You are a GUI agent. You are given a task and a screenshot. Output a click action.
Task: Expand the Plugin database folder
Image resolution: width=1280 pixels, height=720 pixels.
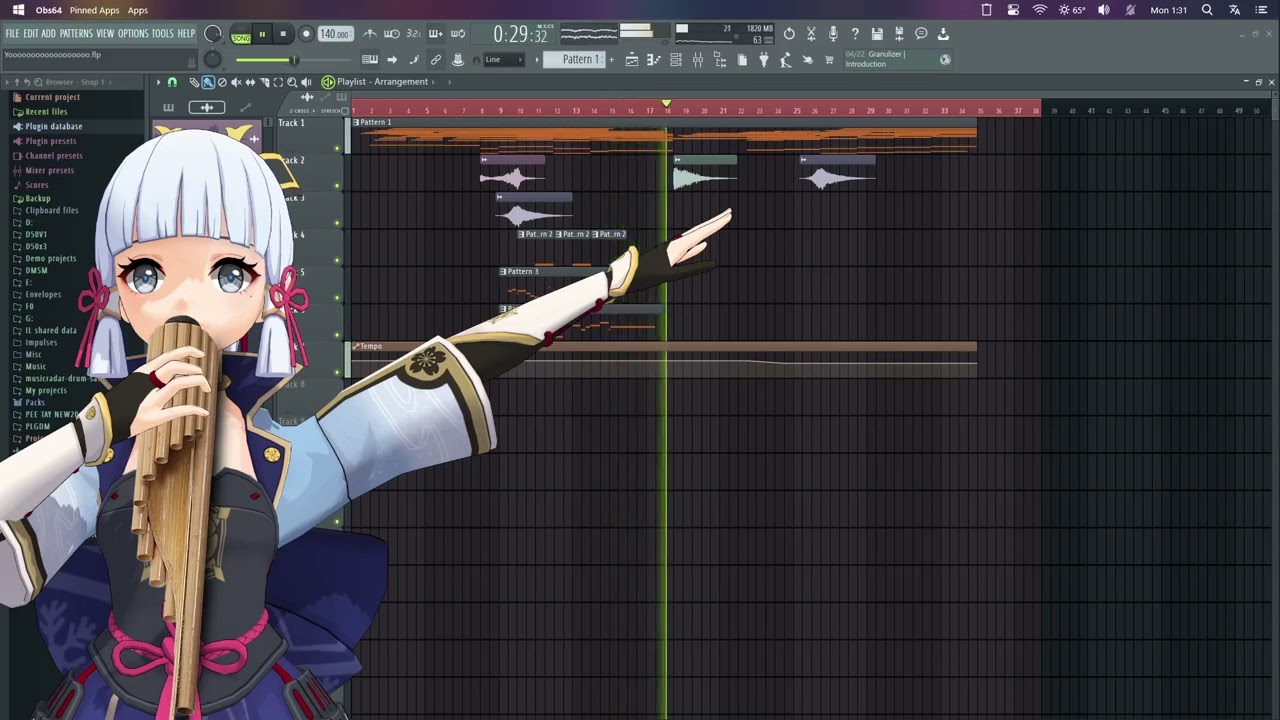[53, 127]
